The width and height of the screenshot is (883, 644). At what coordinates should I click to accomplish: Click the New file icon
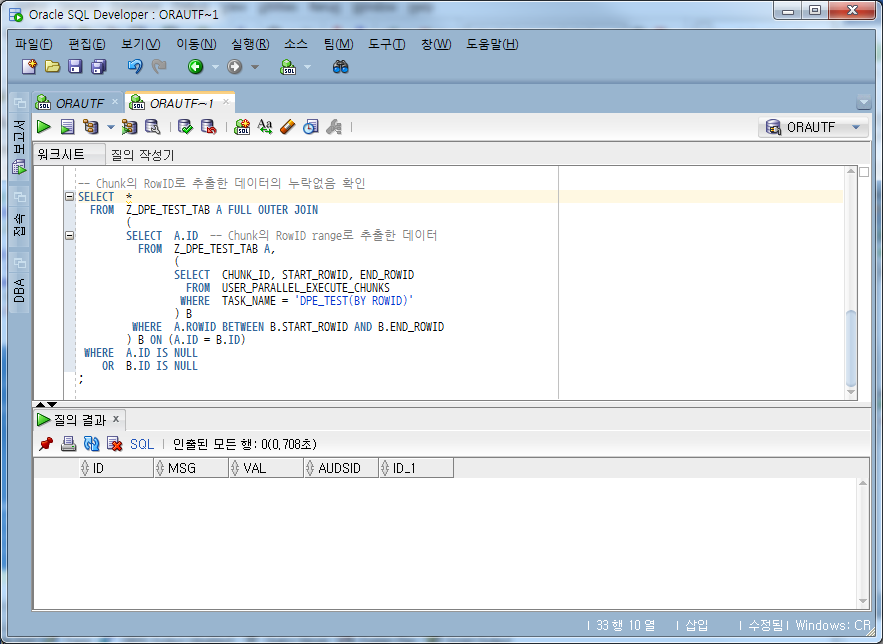click(29, 67)
